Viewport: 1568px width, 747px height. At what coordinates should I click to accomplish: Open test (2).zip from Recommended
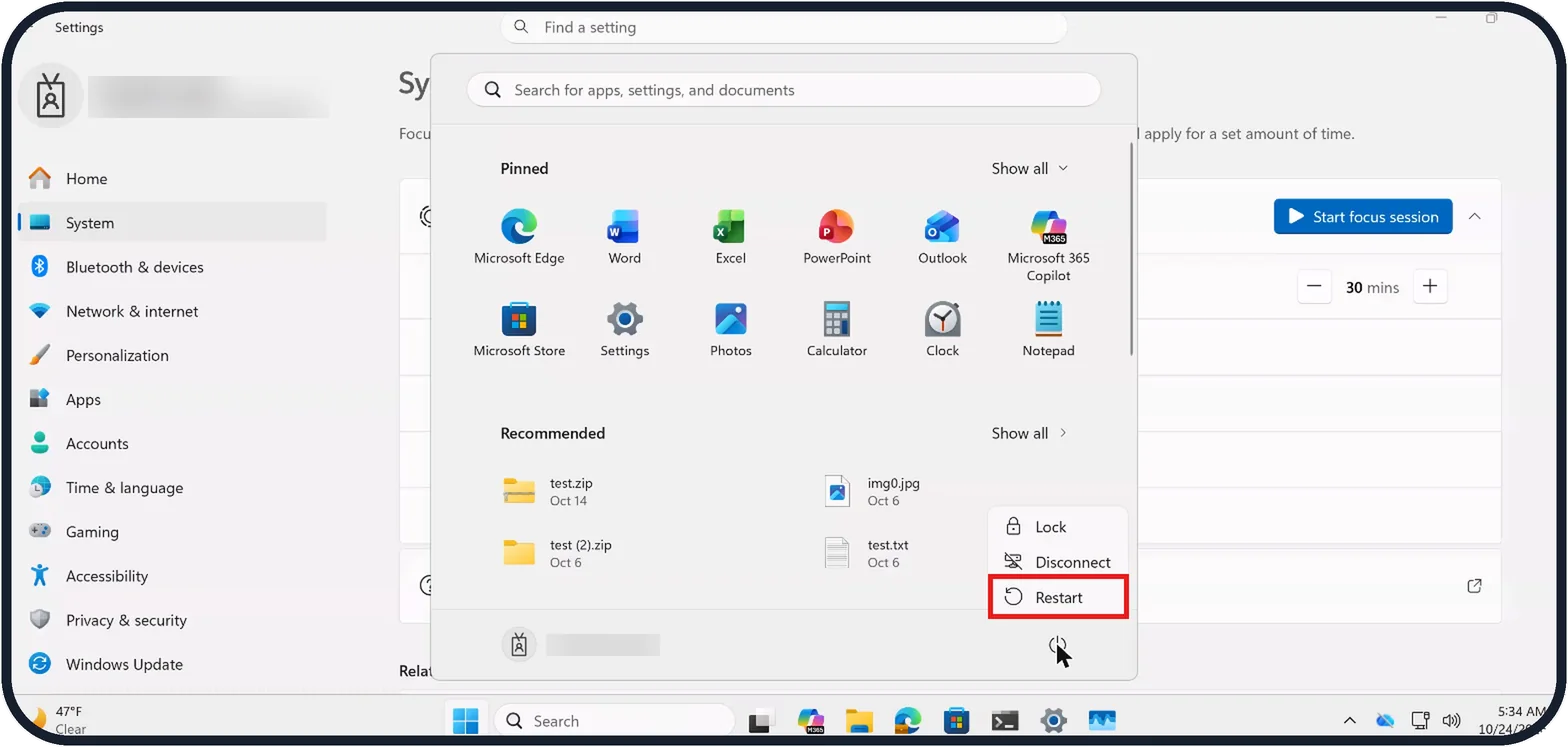(557, 553)
